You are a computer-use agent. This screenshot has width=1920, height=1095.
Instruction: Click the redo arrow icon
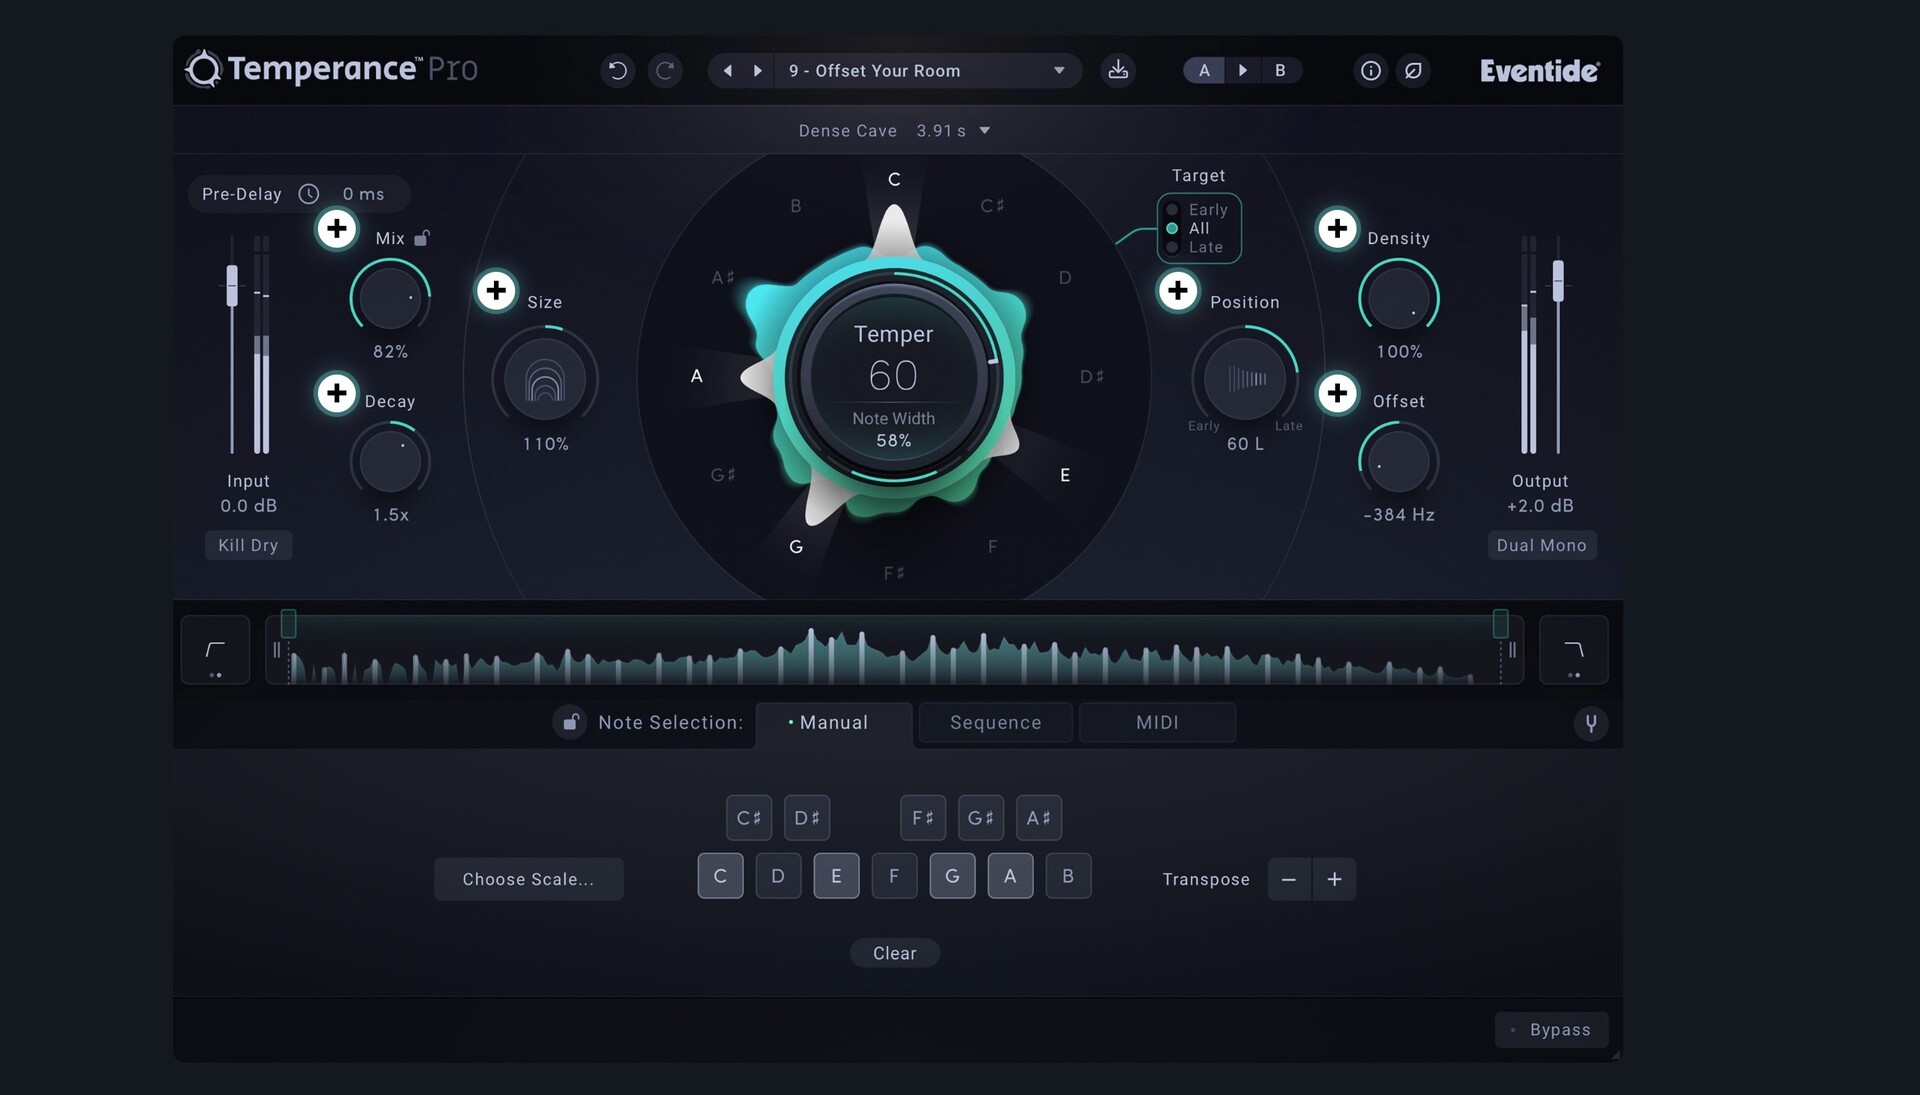(665, 70)
